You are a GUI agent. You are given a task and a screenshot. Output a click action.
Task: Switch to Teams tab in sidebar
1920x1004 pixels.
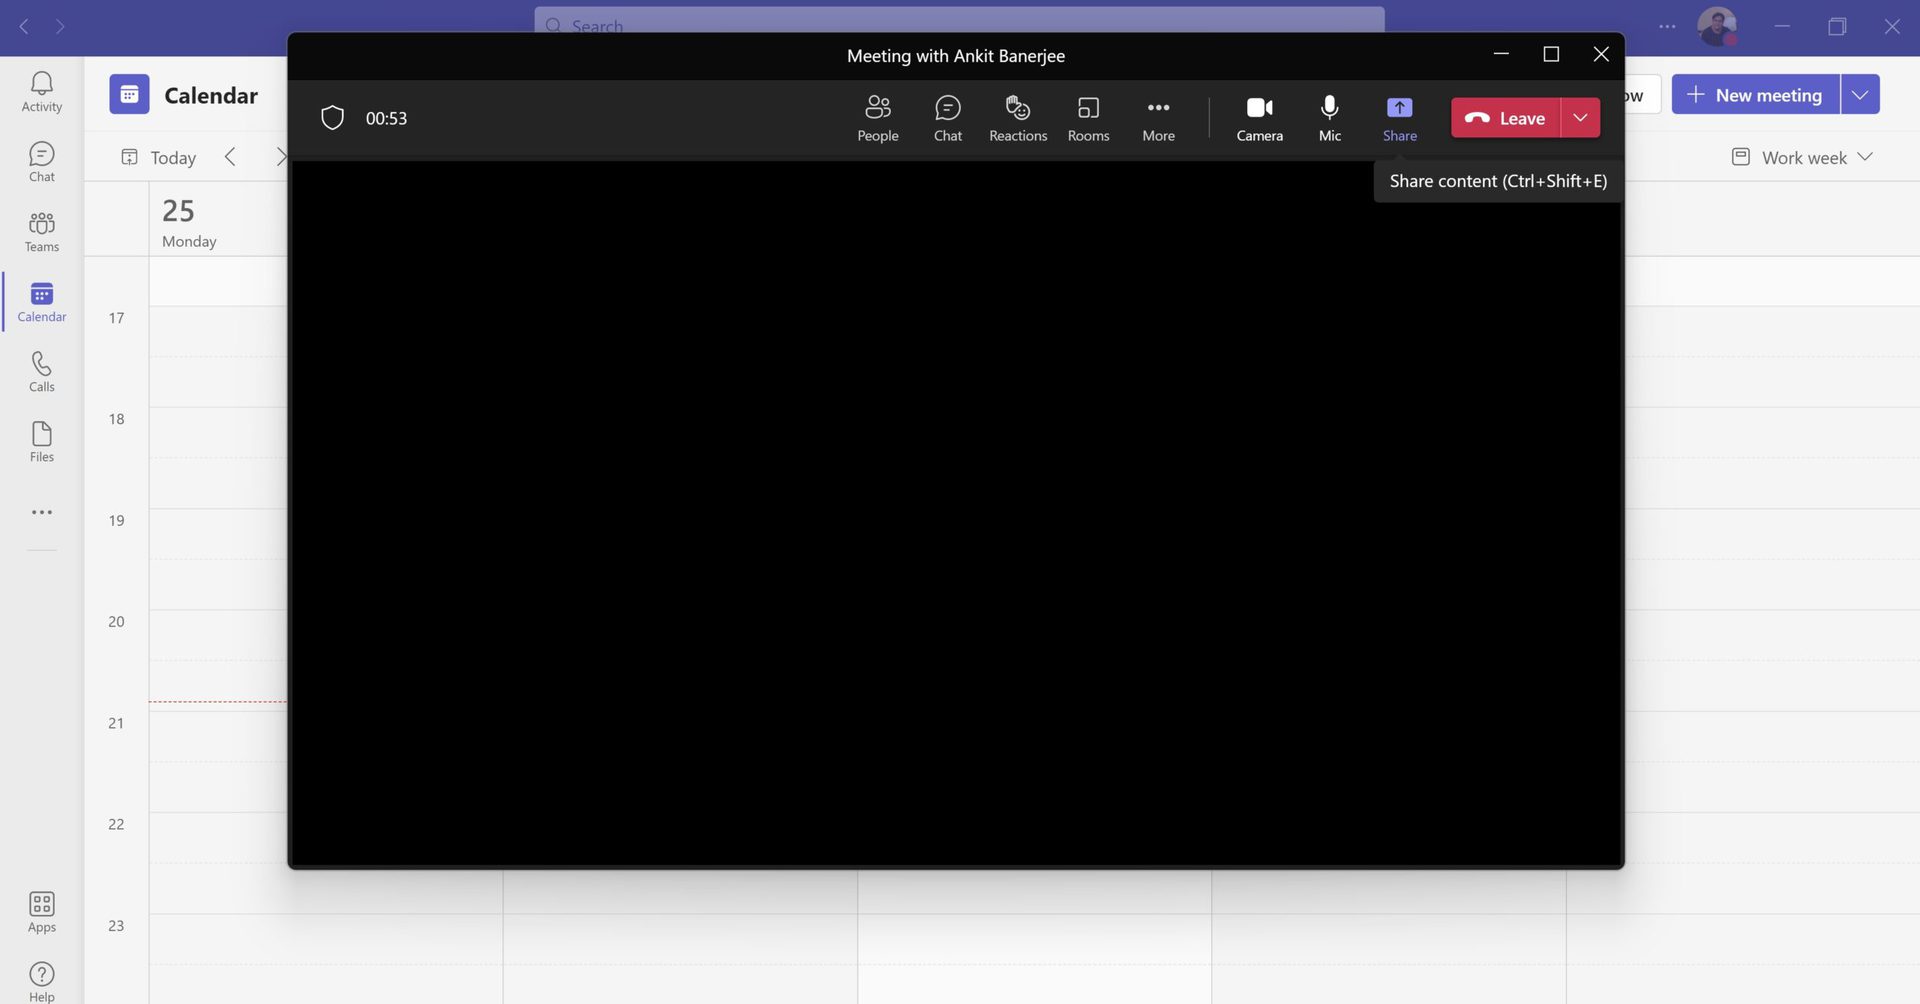(x=42, y=232)
